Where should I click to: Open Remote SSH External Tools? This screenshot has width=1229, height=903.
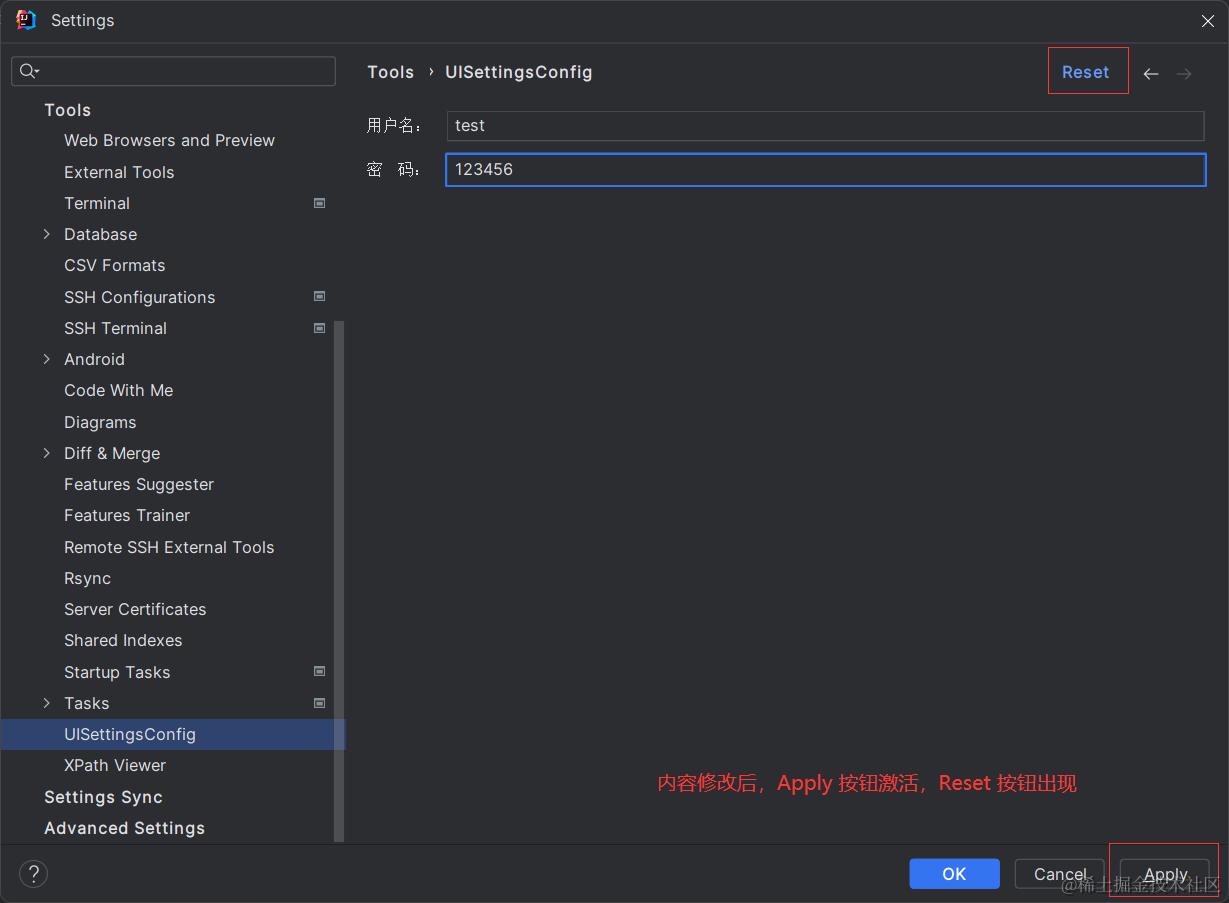tap(169, 547)
